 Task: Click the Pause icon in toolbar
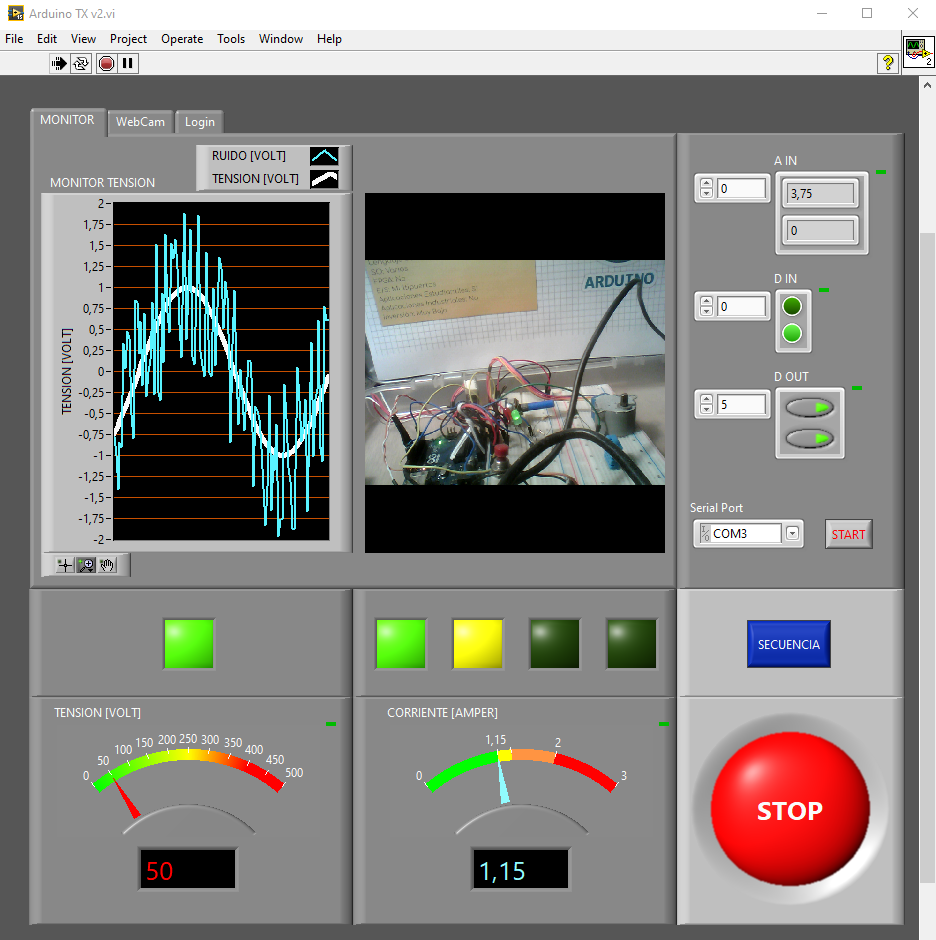(128, 63)
